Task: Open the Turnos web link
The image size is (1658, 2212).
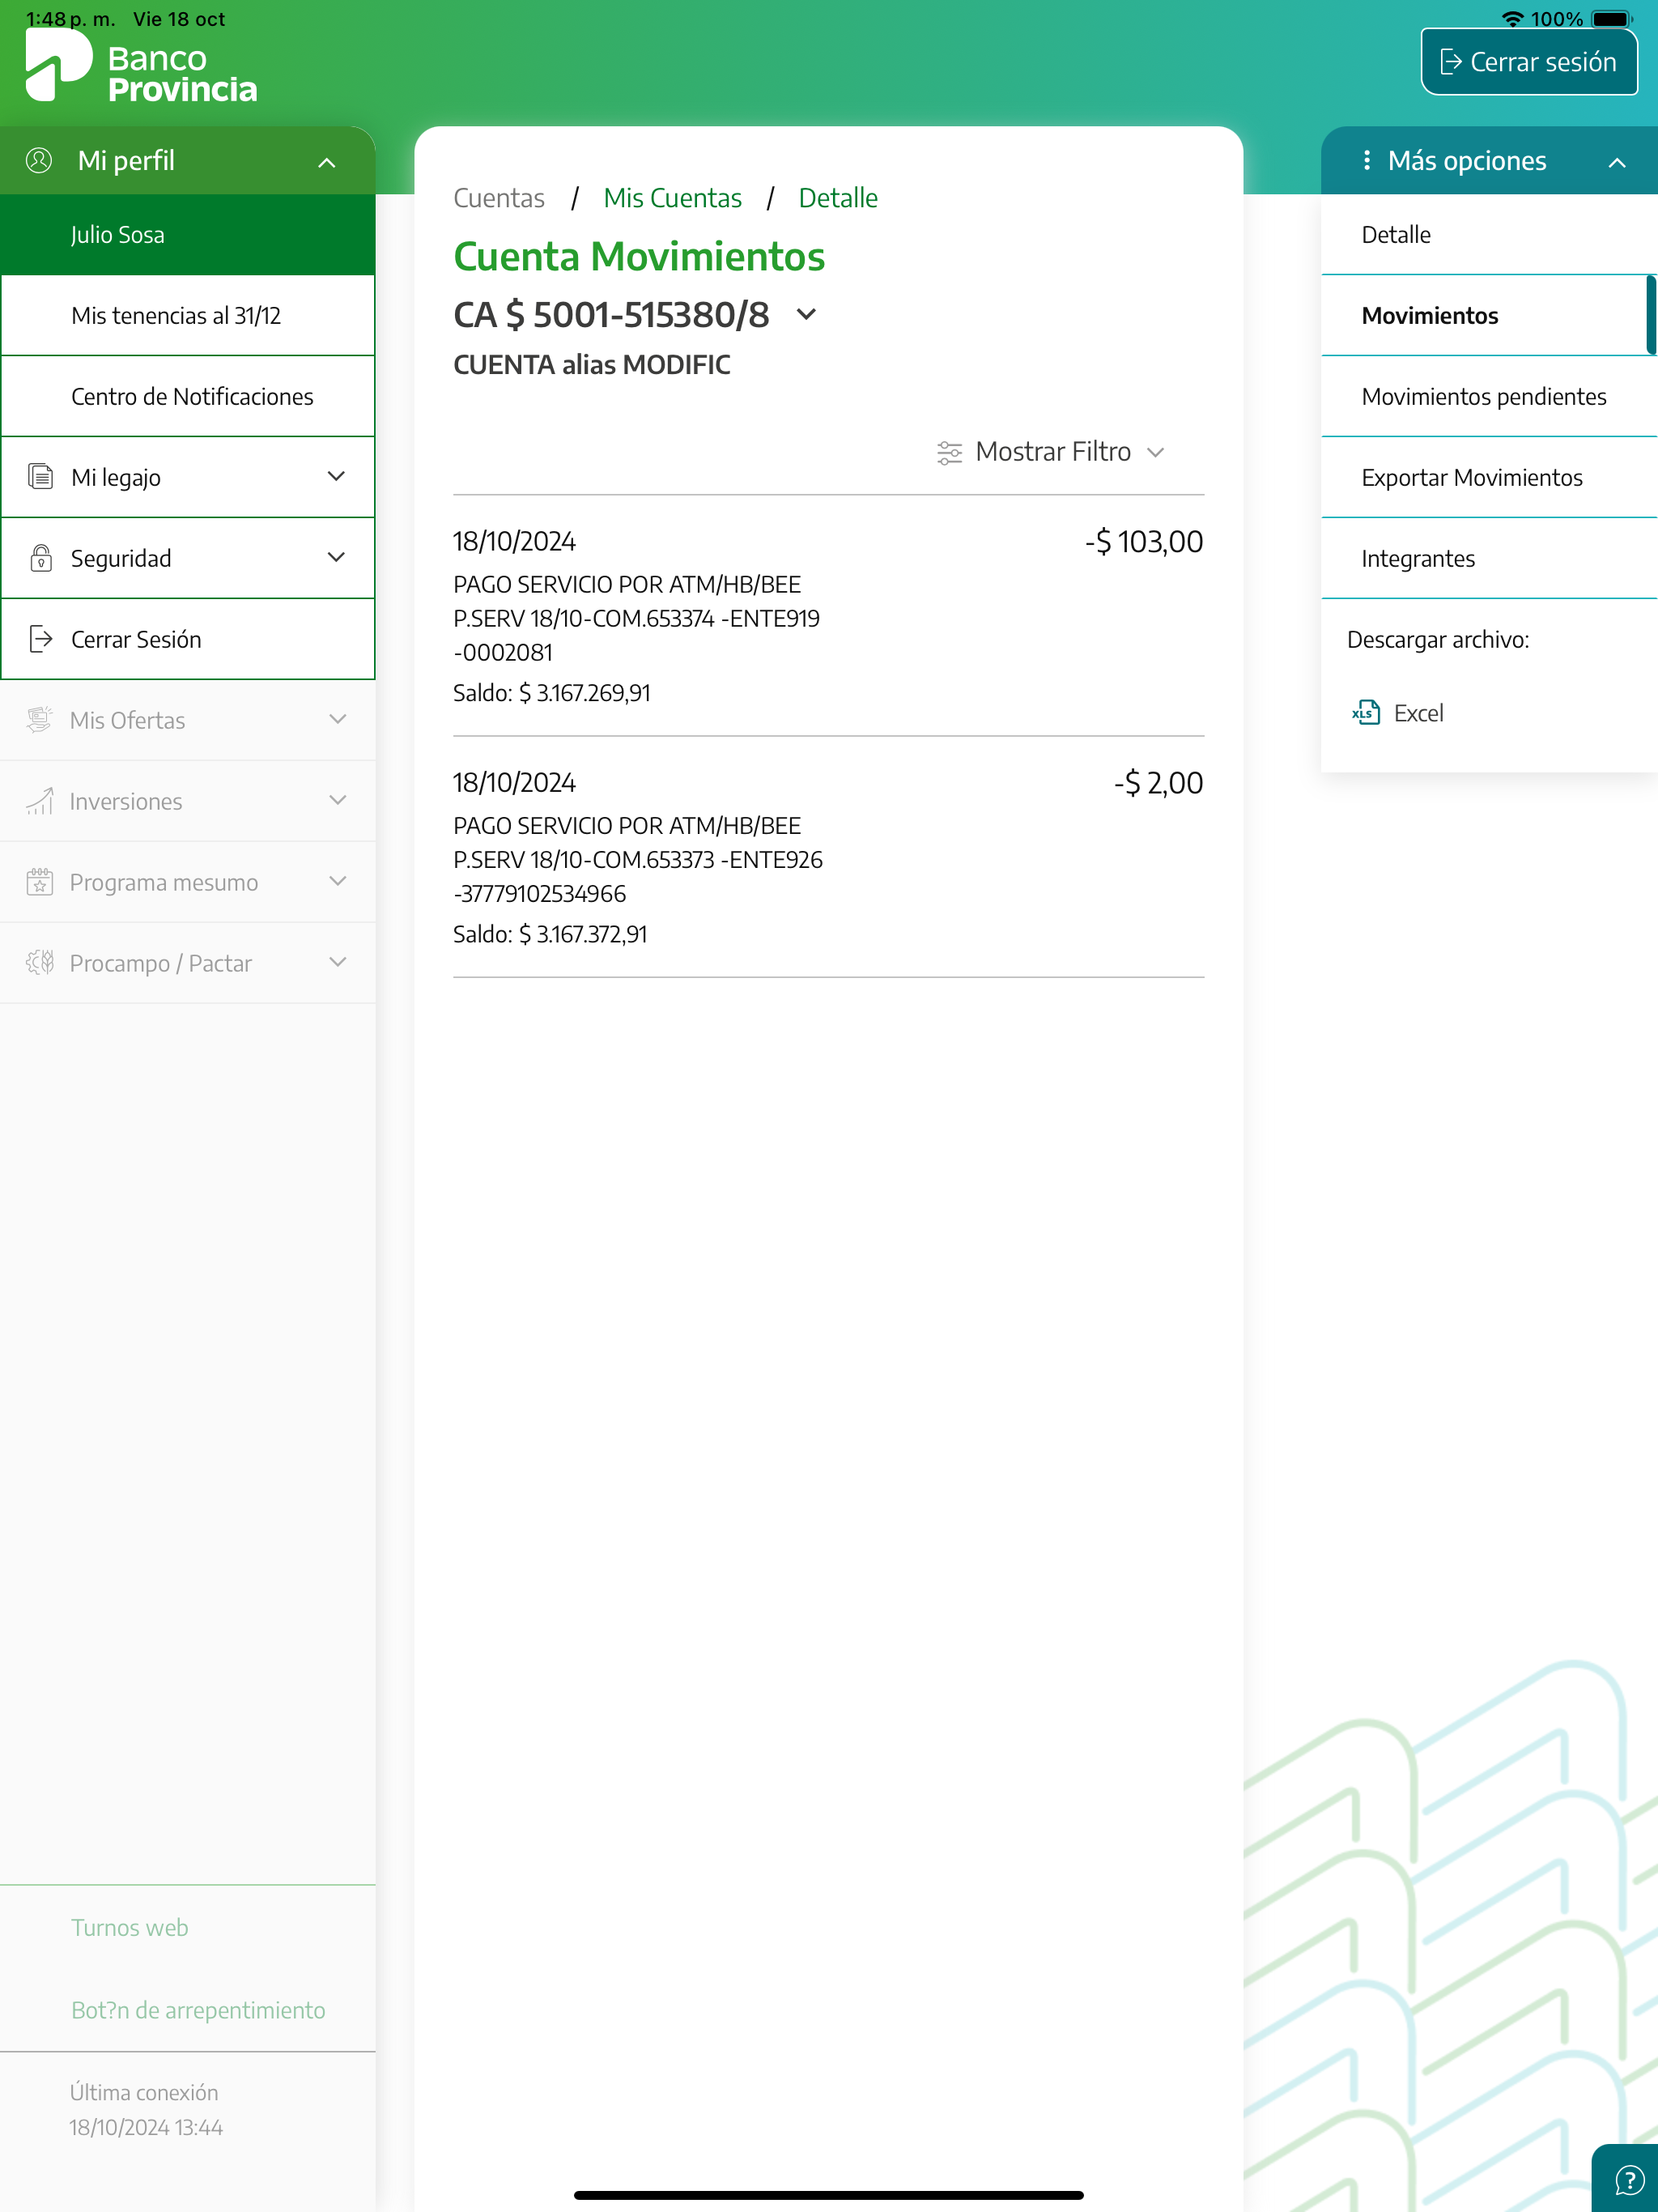Action: click(x=129, y=1928)
